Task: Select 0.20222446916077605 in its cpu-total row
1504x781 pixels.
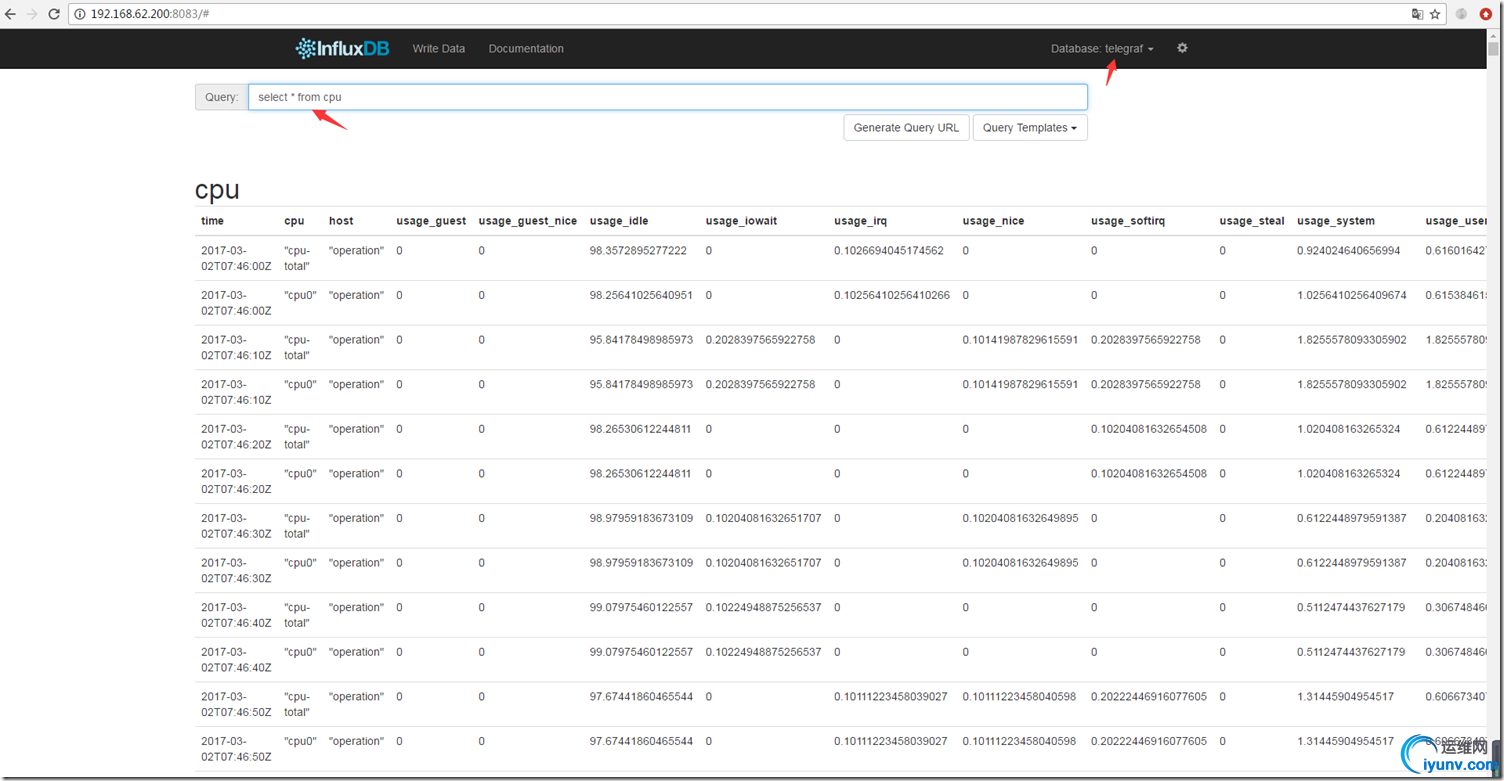Action: (x=1149, y=696)
